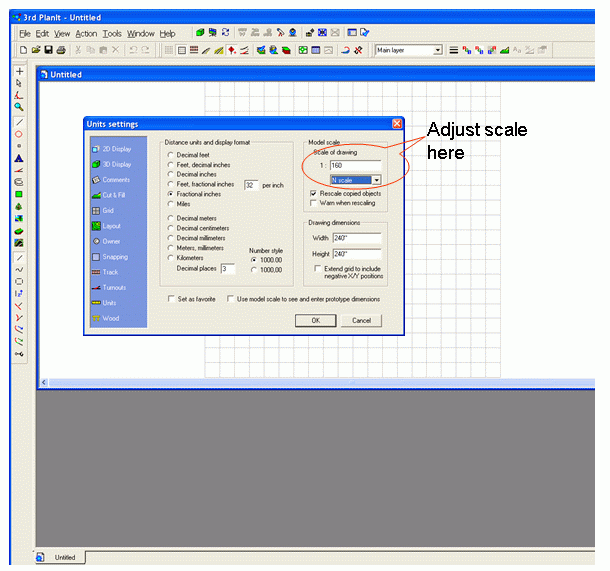Click the crossed tools icon in toolbar
Image resolution: width=610 pixels, height=571 pixels.
(x=358, y=50)
